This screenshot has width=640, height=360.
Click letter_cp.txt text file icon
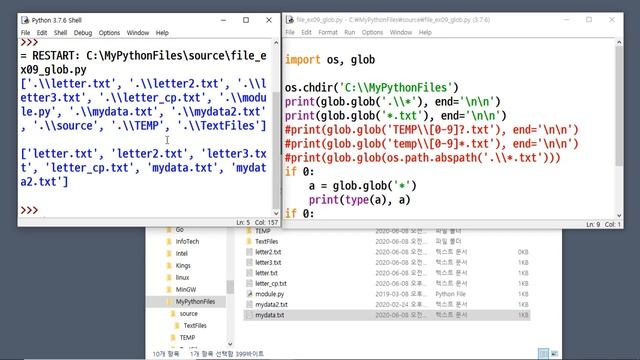[x=249, y=283]
